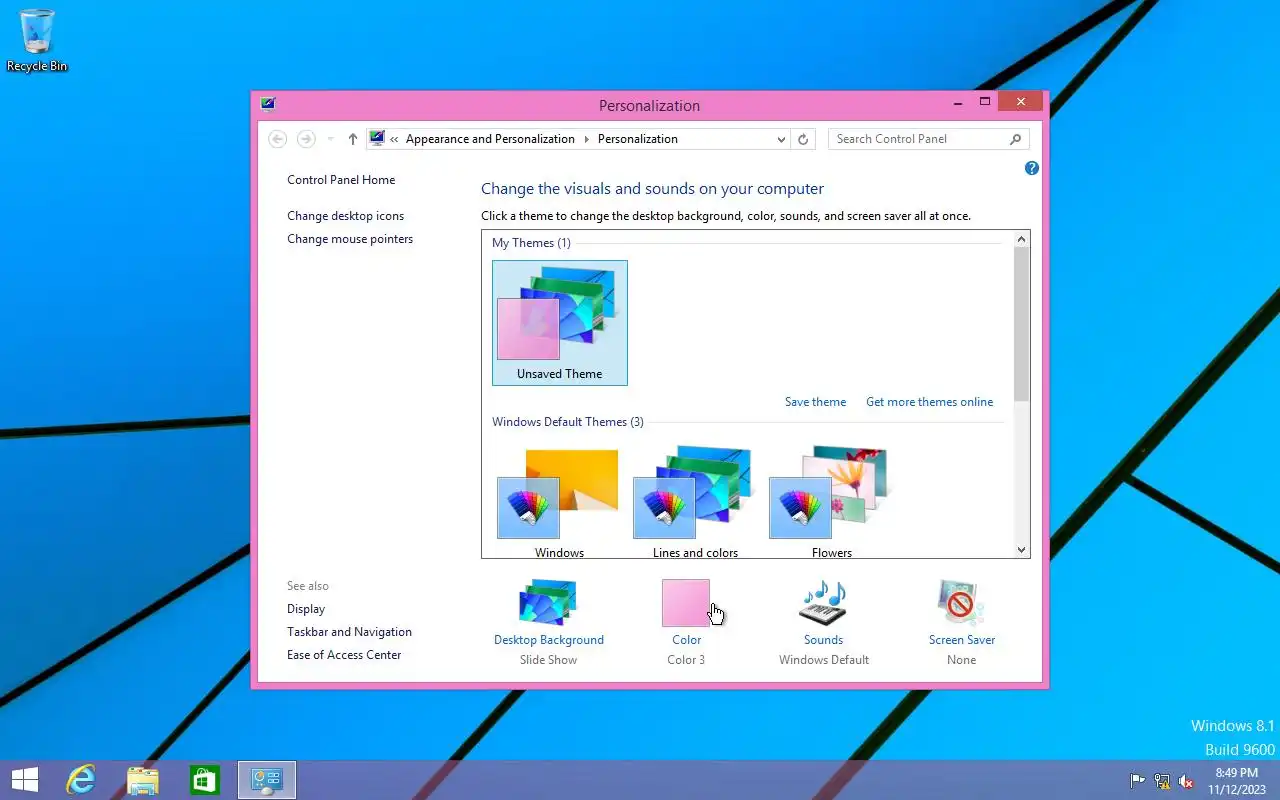Open the Desktop Background slide show icon
1280x800 pixels.
548,604
